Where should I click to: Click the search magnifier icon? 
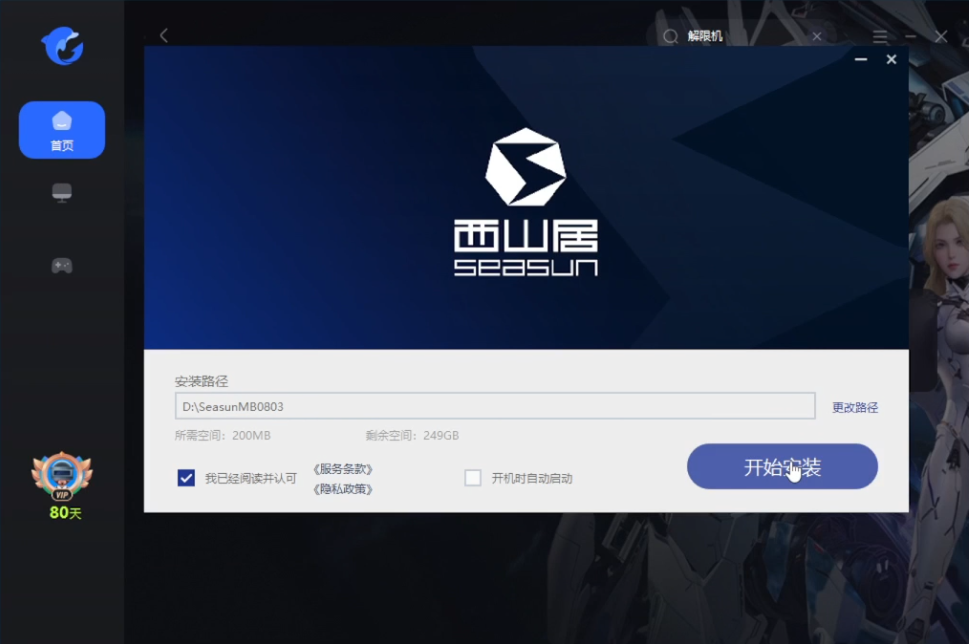click(670, 37)
